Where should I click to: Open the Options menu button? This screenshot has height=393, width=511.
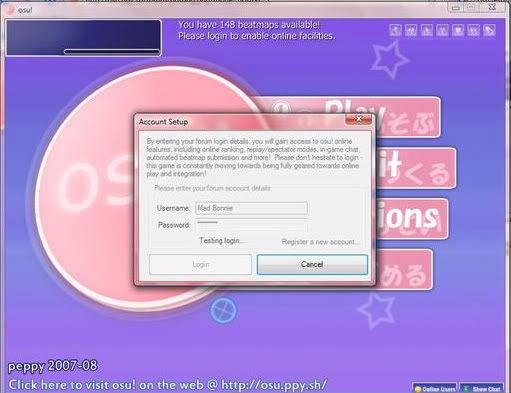tap(412, 219)
